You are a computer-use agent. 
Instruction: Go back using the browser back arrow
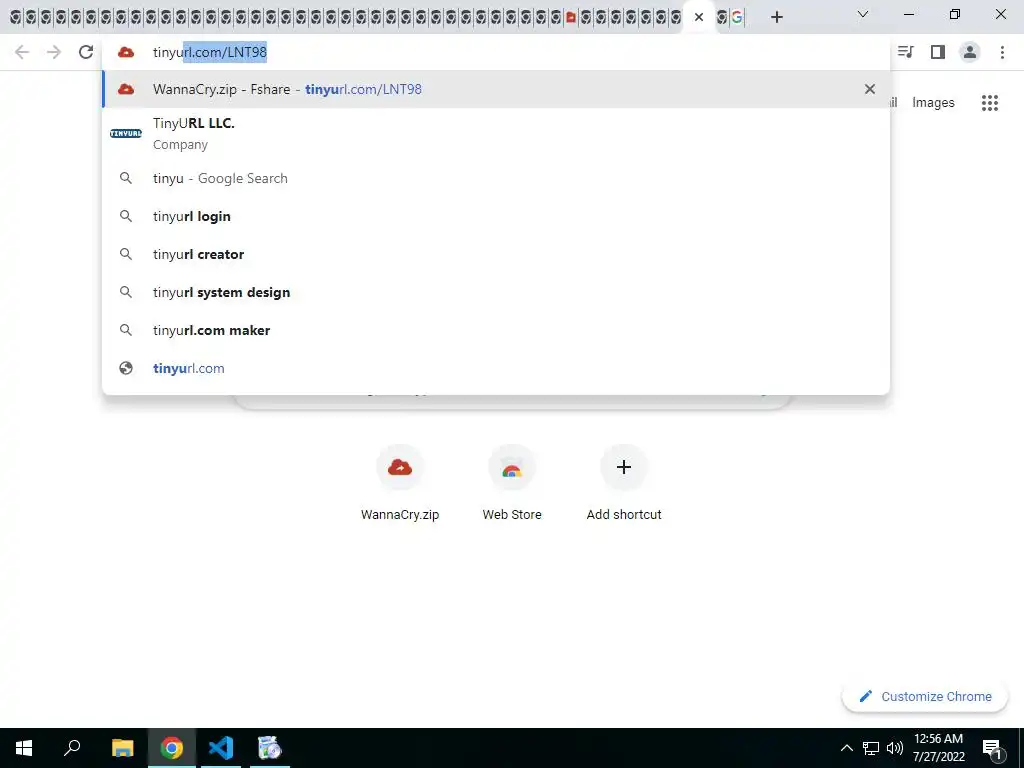[22, 52]
